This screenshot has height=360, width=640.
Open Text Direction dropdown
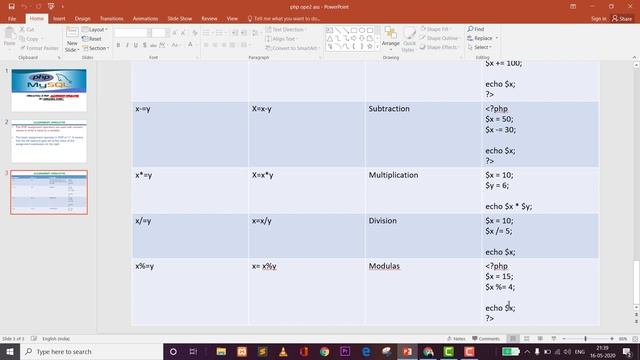click(x=285, y=30)
